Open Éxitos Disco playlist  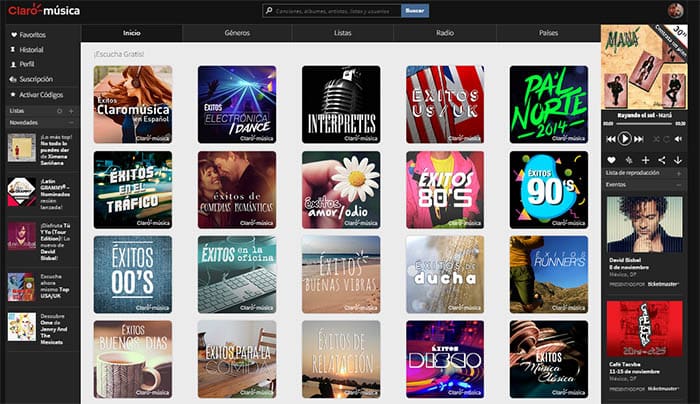tap(445, 359)
